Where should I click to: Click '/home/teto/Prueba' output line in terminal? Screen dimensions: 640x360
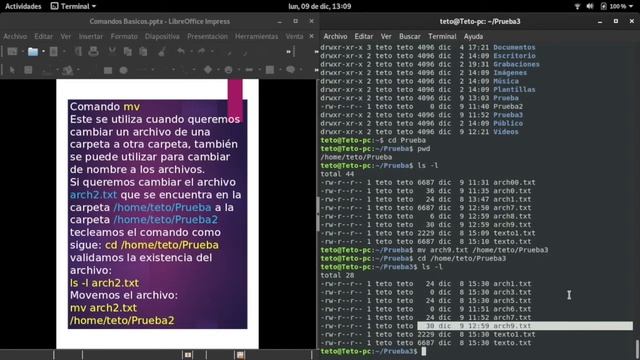(x=356, y=157)
